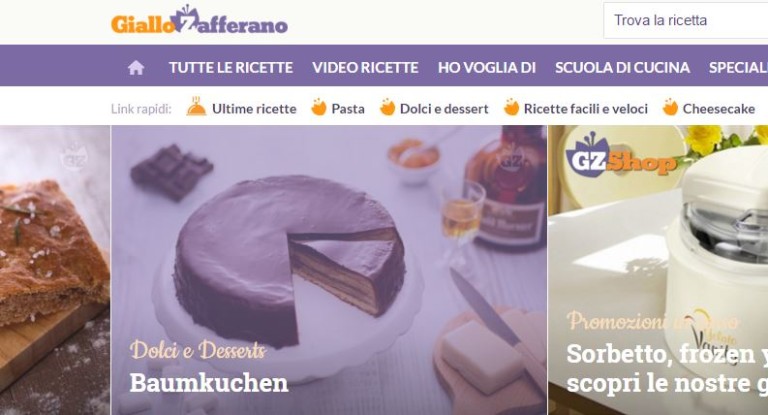768x415 pixels.
Task: Click the Trova la ricetta search field
Action: 686,21
